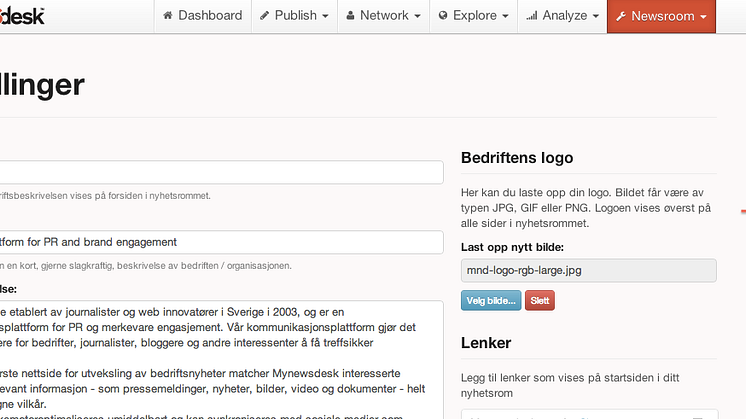Viewport: 746px width, 419px height.
Task: Click the Dashboard home icon
Action: tap(167, 16)
